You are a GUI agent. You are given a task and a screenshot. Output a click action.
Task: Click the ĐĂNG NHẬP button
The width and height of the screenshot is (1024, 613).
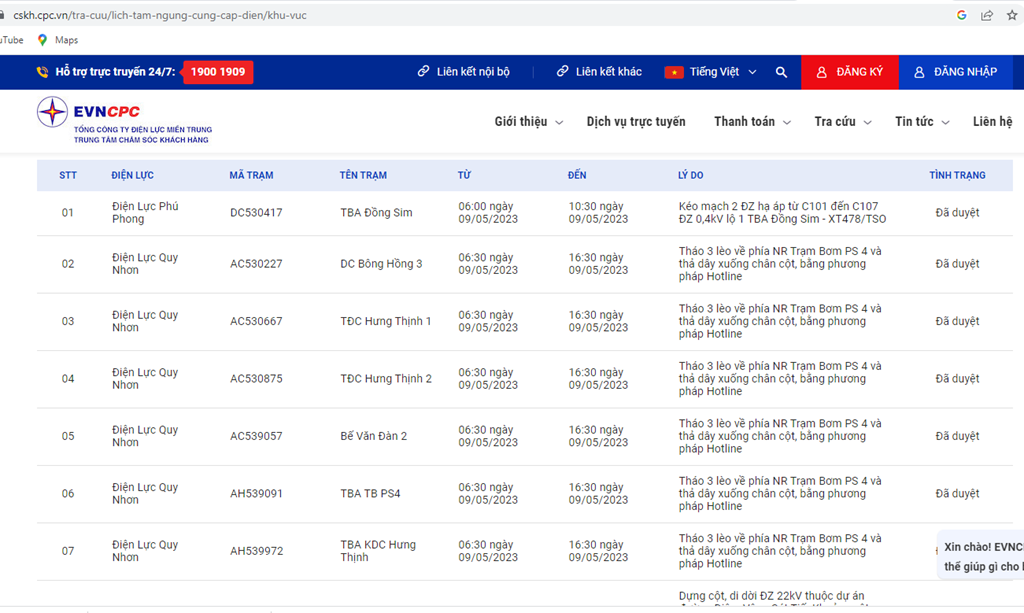955,72
